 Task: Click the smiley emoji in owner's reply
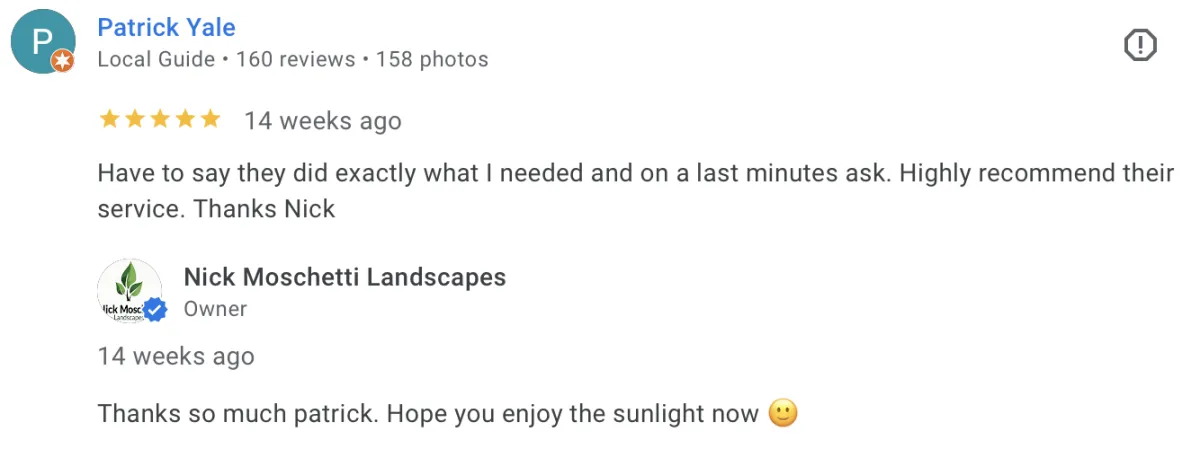coord(783,413)
